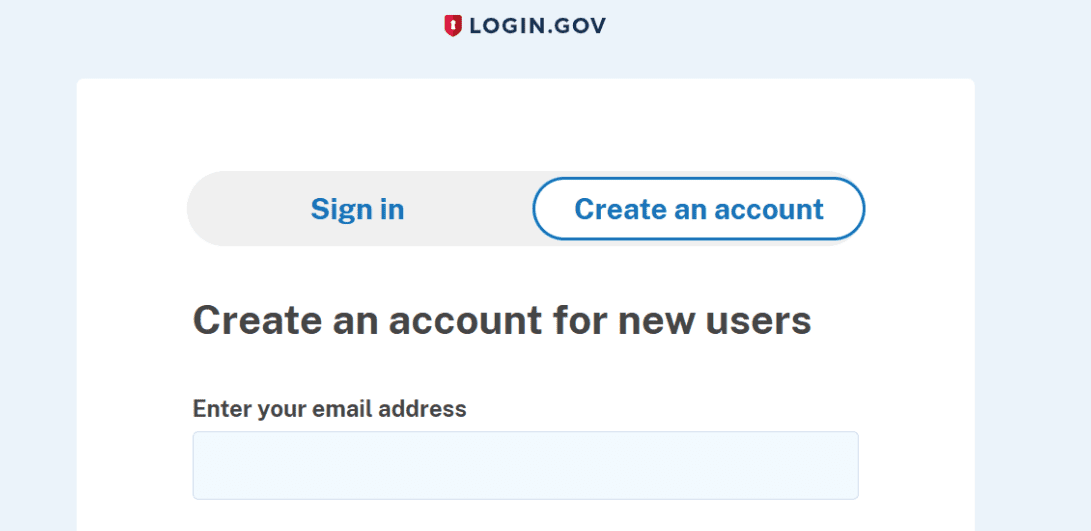Switch to the Sign in tab
This screenshot has width=1091, height=531.
357,209
